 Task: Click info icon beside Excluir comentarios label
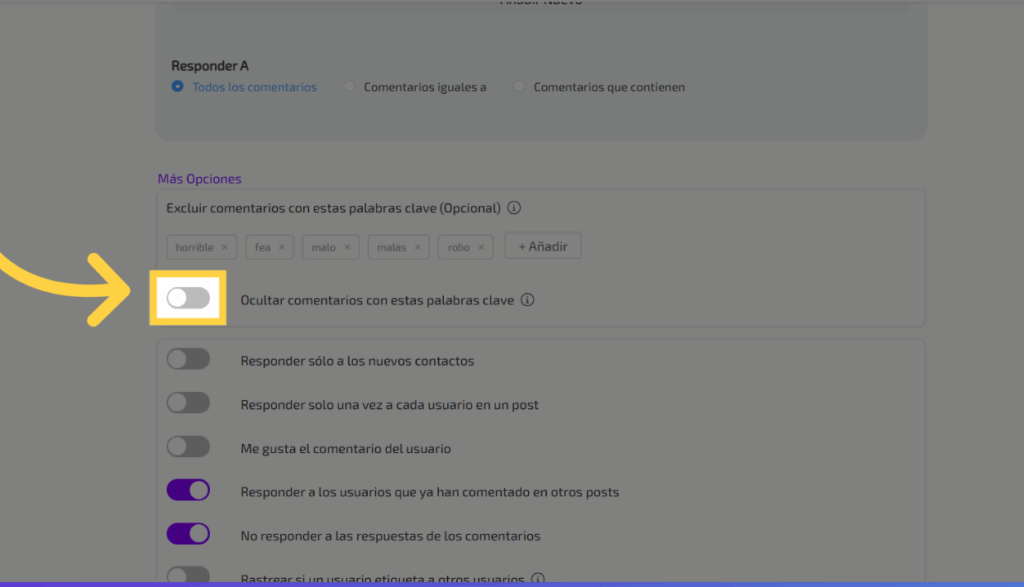click(514, 209)
